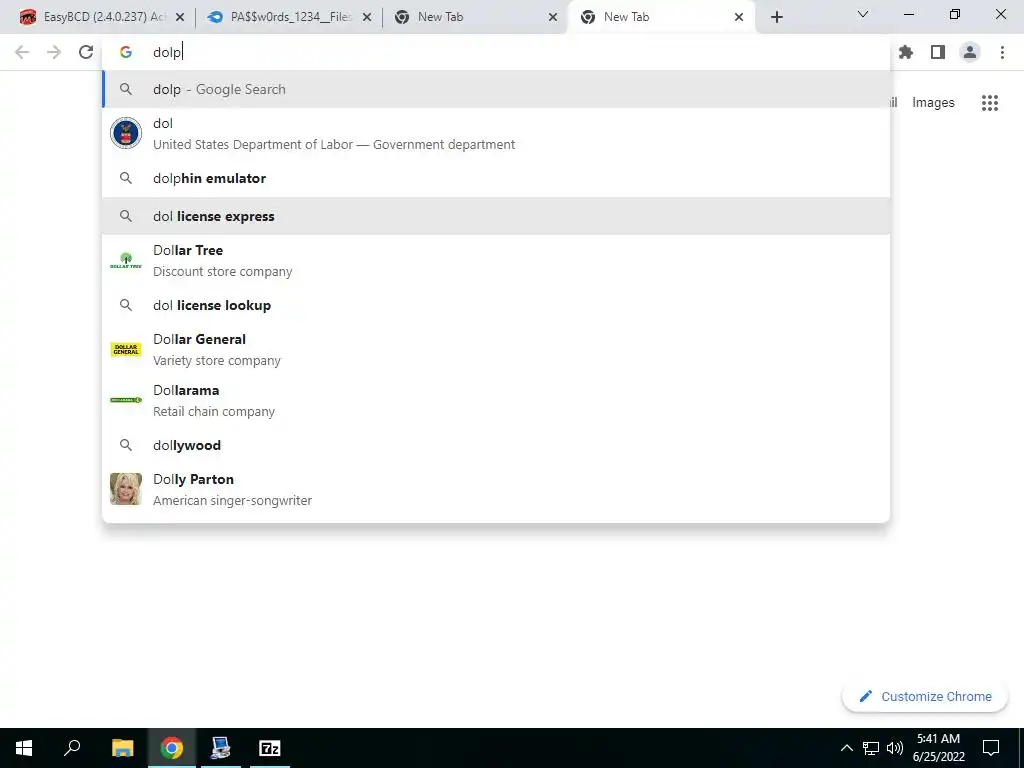Open the Windows Start menu
The width and height of the screenshot is (1024, 768).
(x=24, y=748)
